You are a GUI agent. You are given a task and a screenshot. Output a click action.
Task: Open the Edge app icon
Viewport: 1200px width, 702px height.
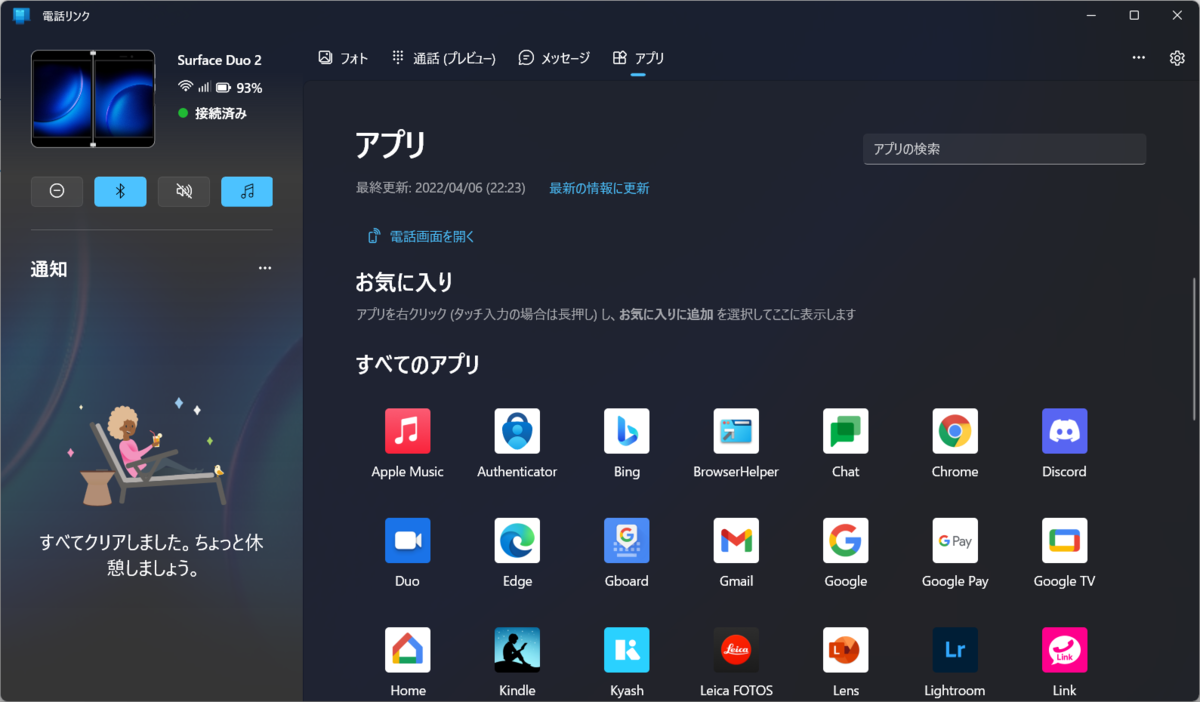pos(517,541)
